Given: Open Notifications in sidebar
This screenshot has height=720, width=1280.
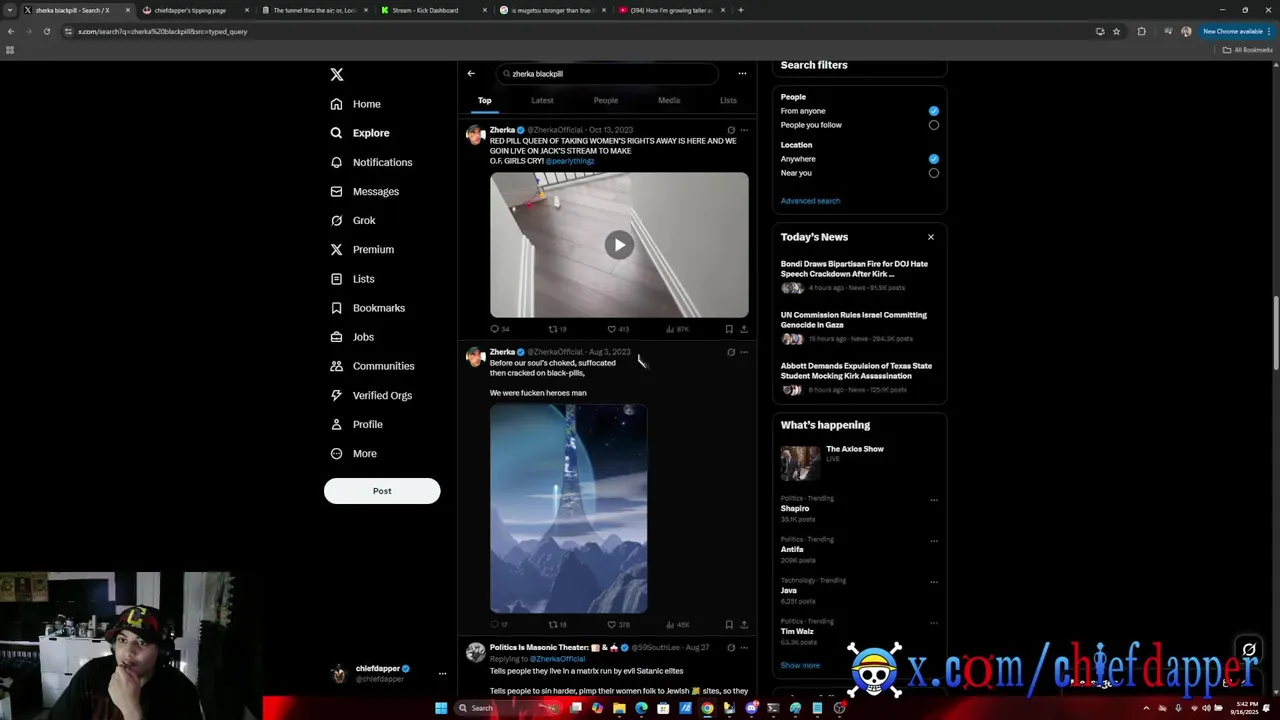Looking at the screenshot, I should [371, 162].
